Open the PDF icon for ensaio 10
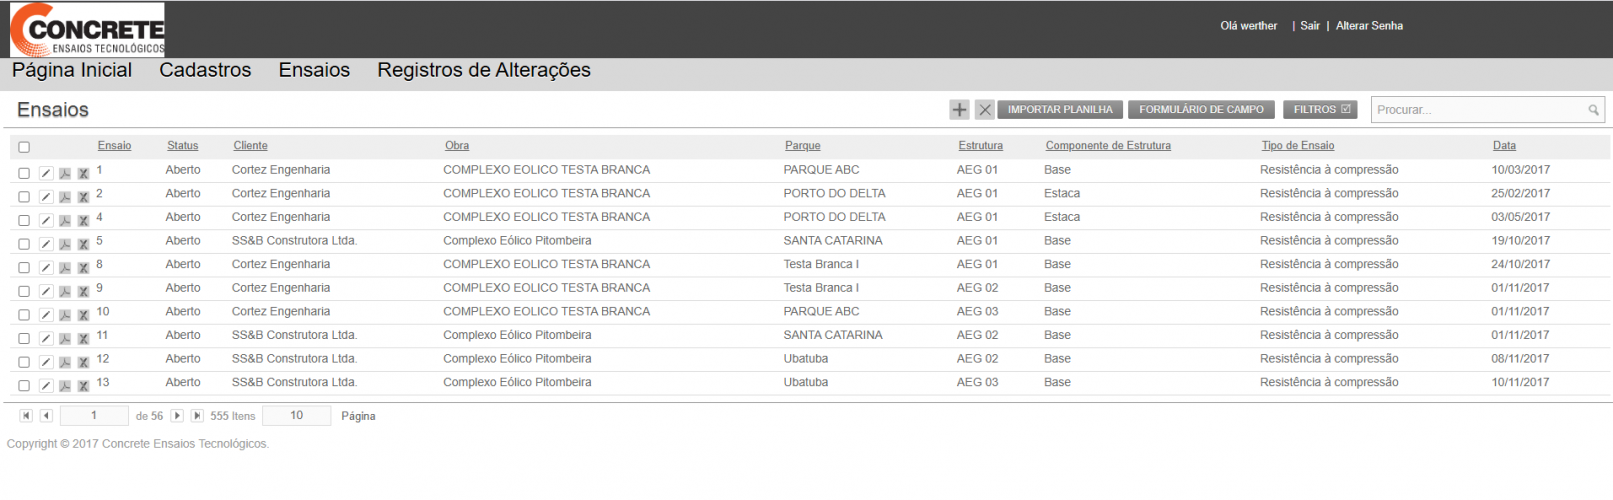The image size is (1613, 500). (65, 315)
